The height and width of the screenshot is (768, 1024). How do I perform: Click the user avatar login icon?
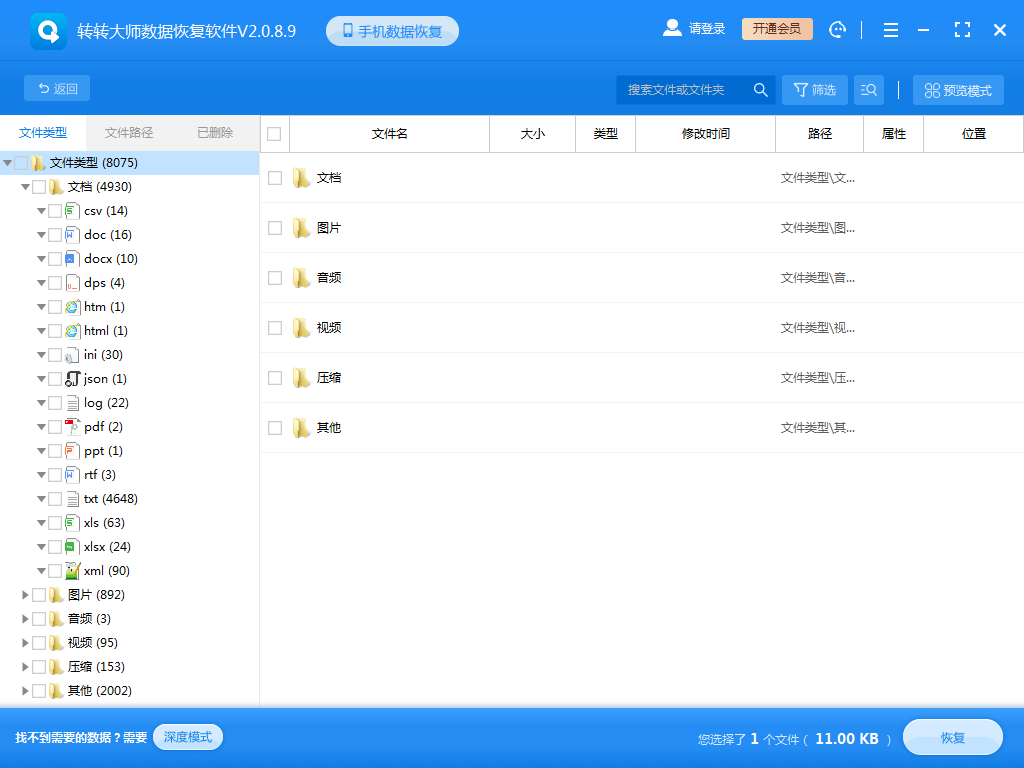pyautogui.click(x=672, y=28)
